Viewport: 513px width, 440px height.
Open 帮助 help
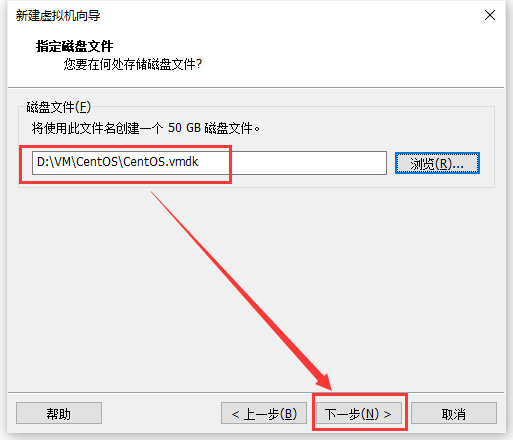59,413
